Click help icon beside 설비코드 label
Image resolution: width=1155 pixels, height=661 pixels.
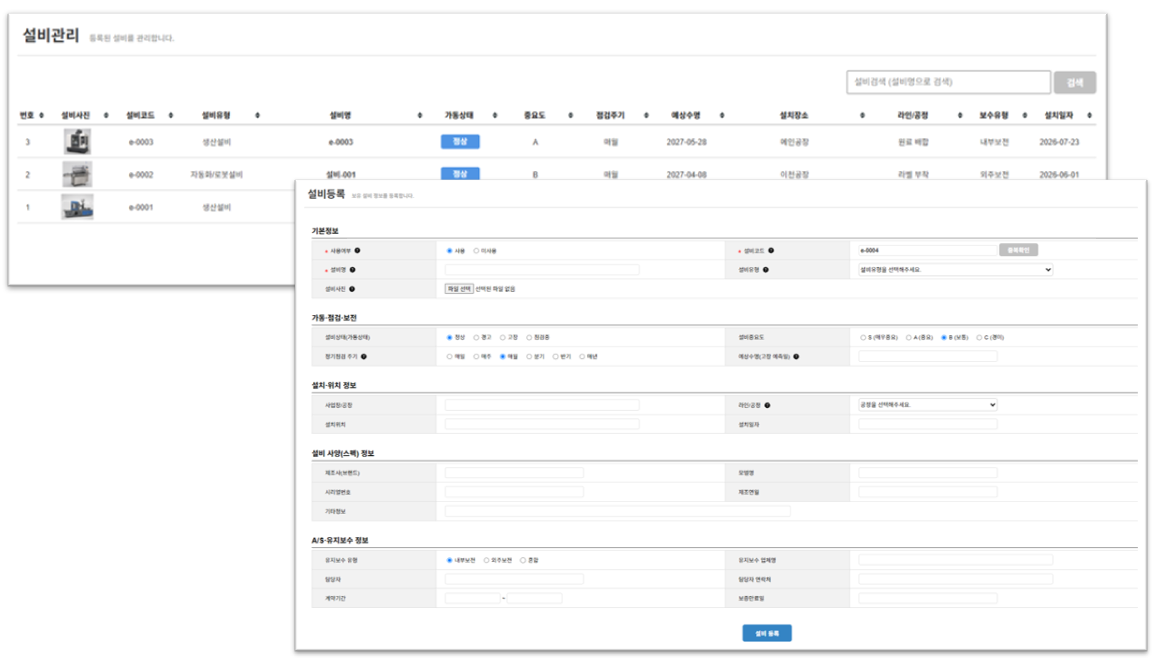tap(771, 251)
